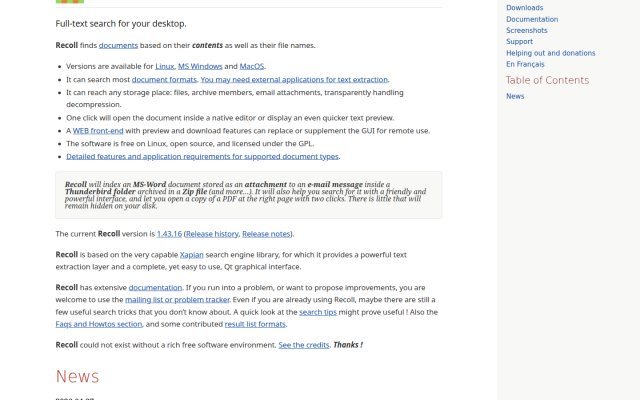
Task: Click the News section heading
Action: tap(78, 376)
